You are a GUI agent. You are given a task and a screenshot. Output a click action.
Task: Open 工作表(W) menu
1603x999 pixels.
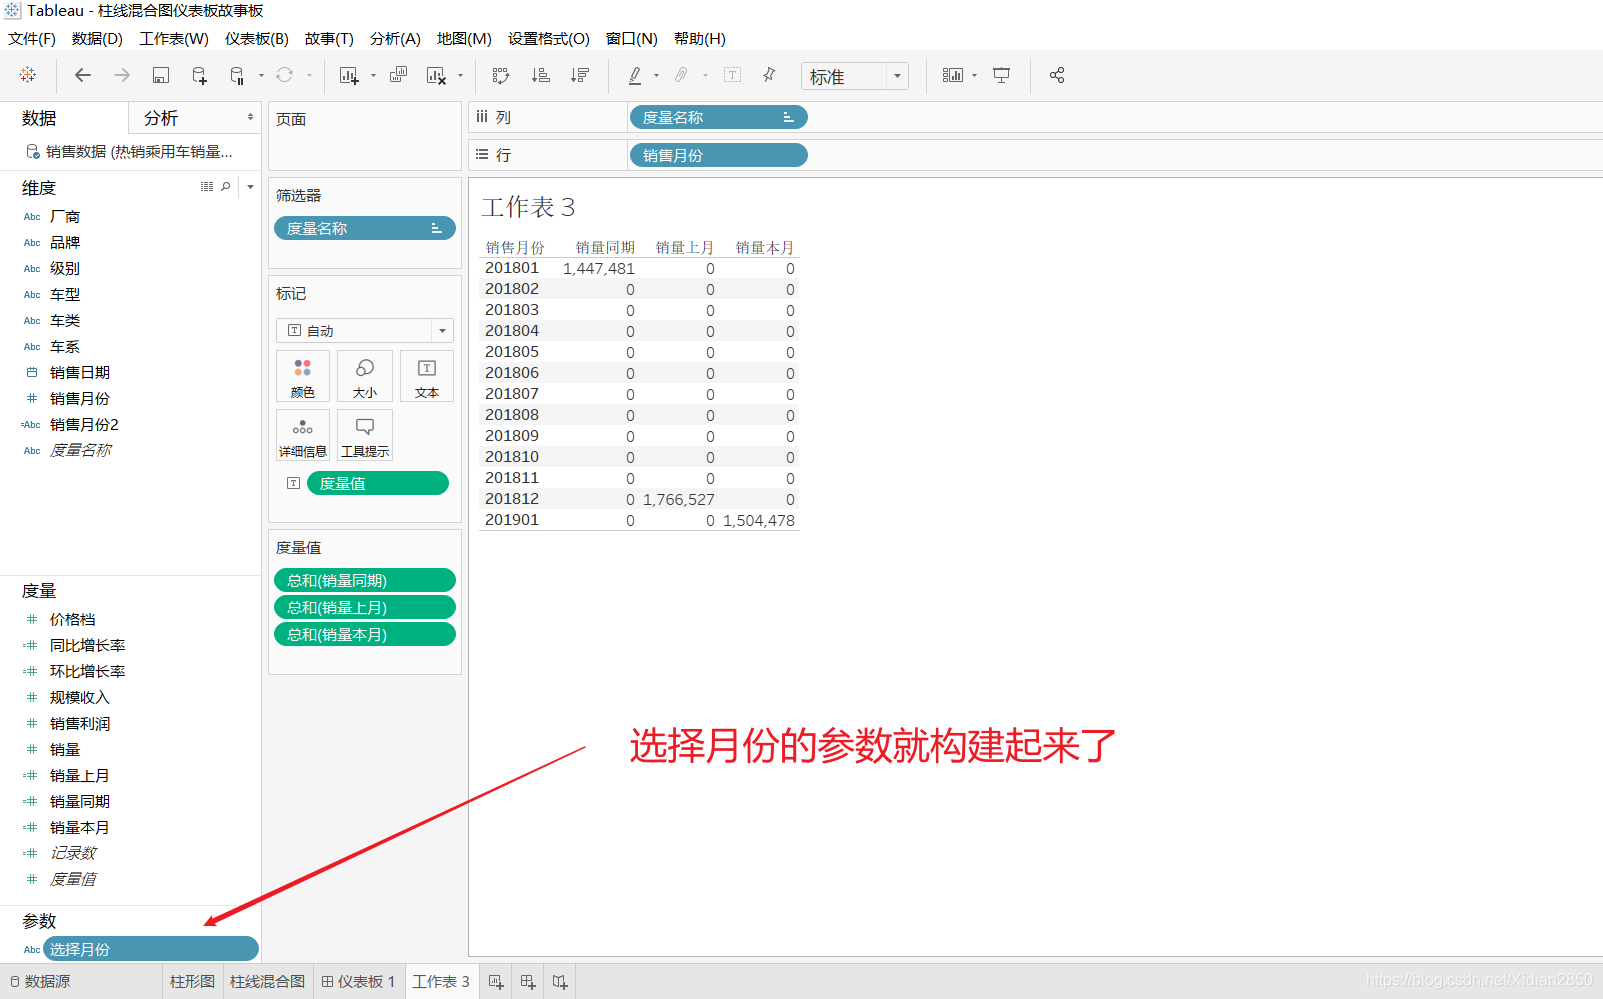coord(174,38)
